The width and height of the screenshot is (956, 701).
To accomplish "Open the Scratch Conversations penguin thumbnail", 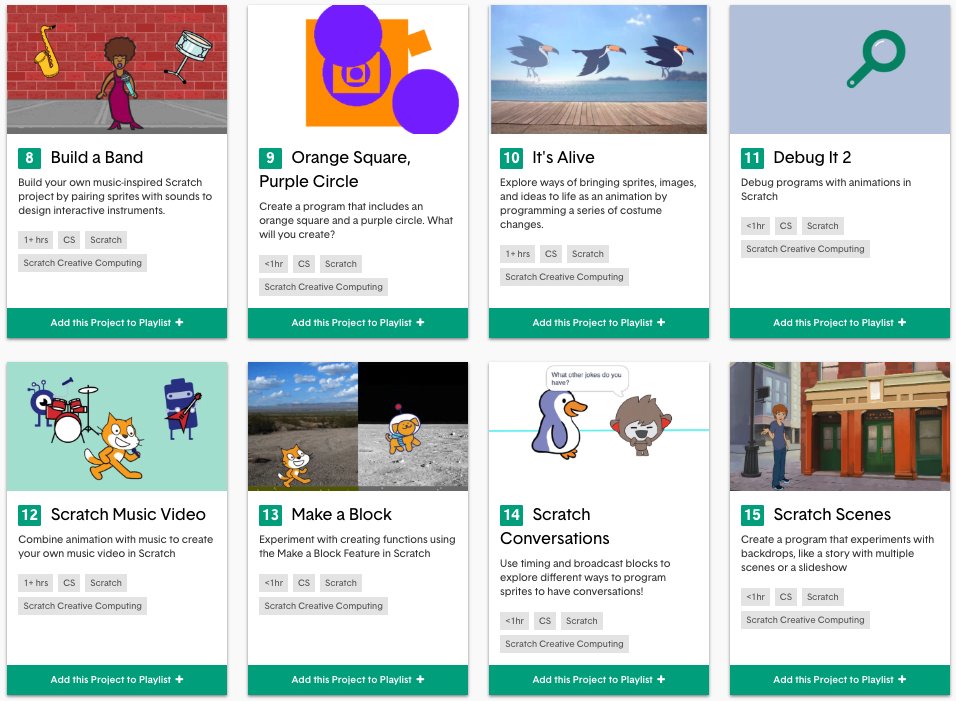I will pyautogui.click(x=599, y=426).
